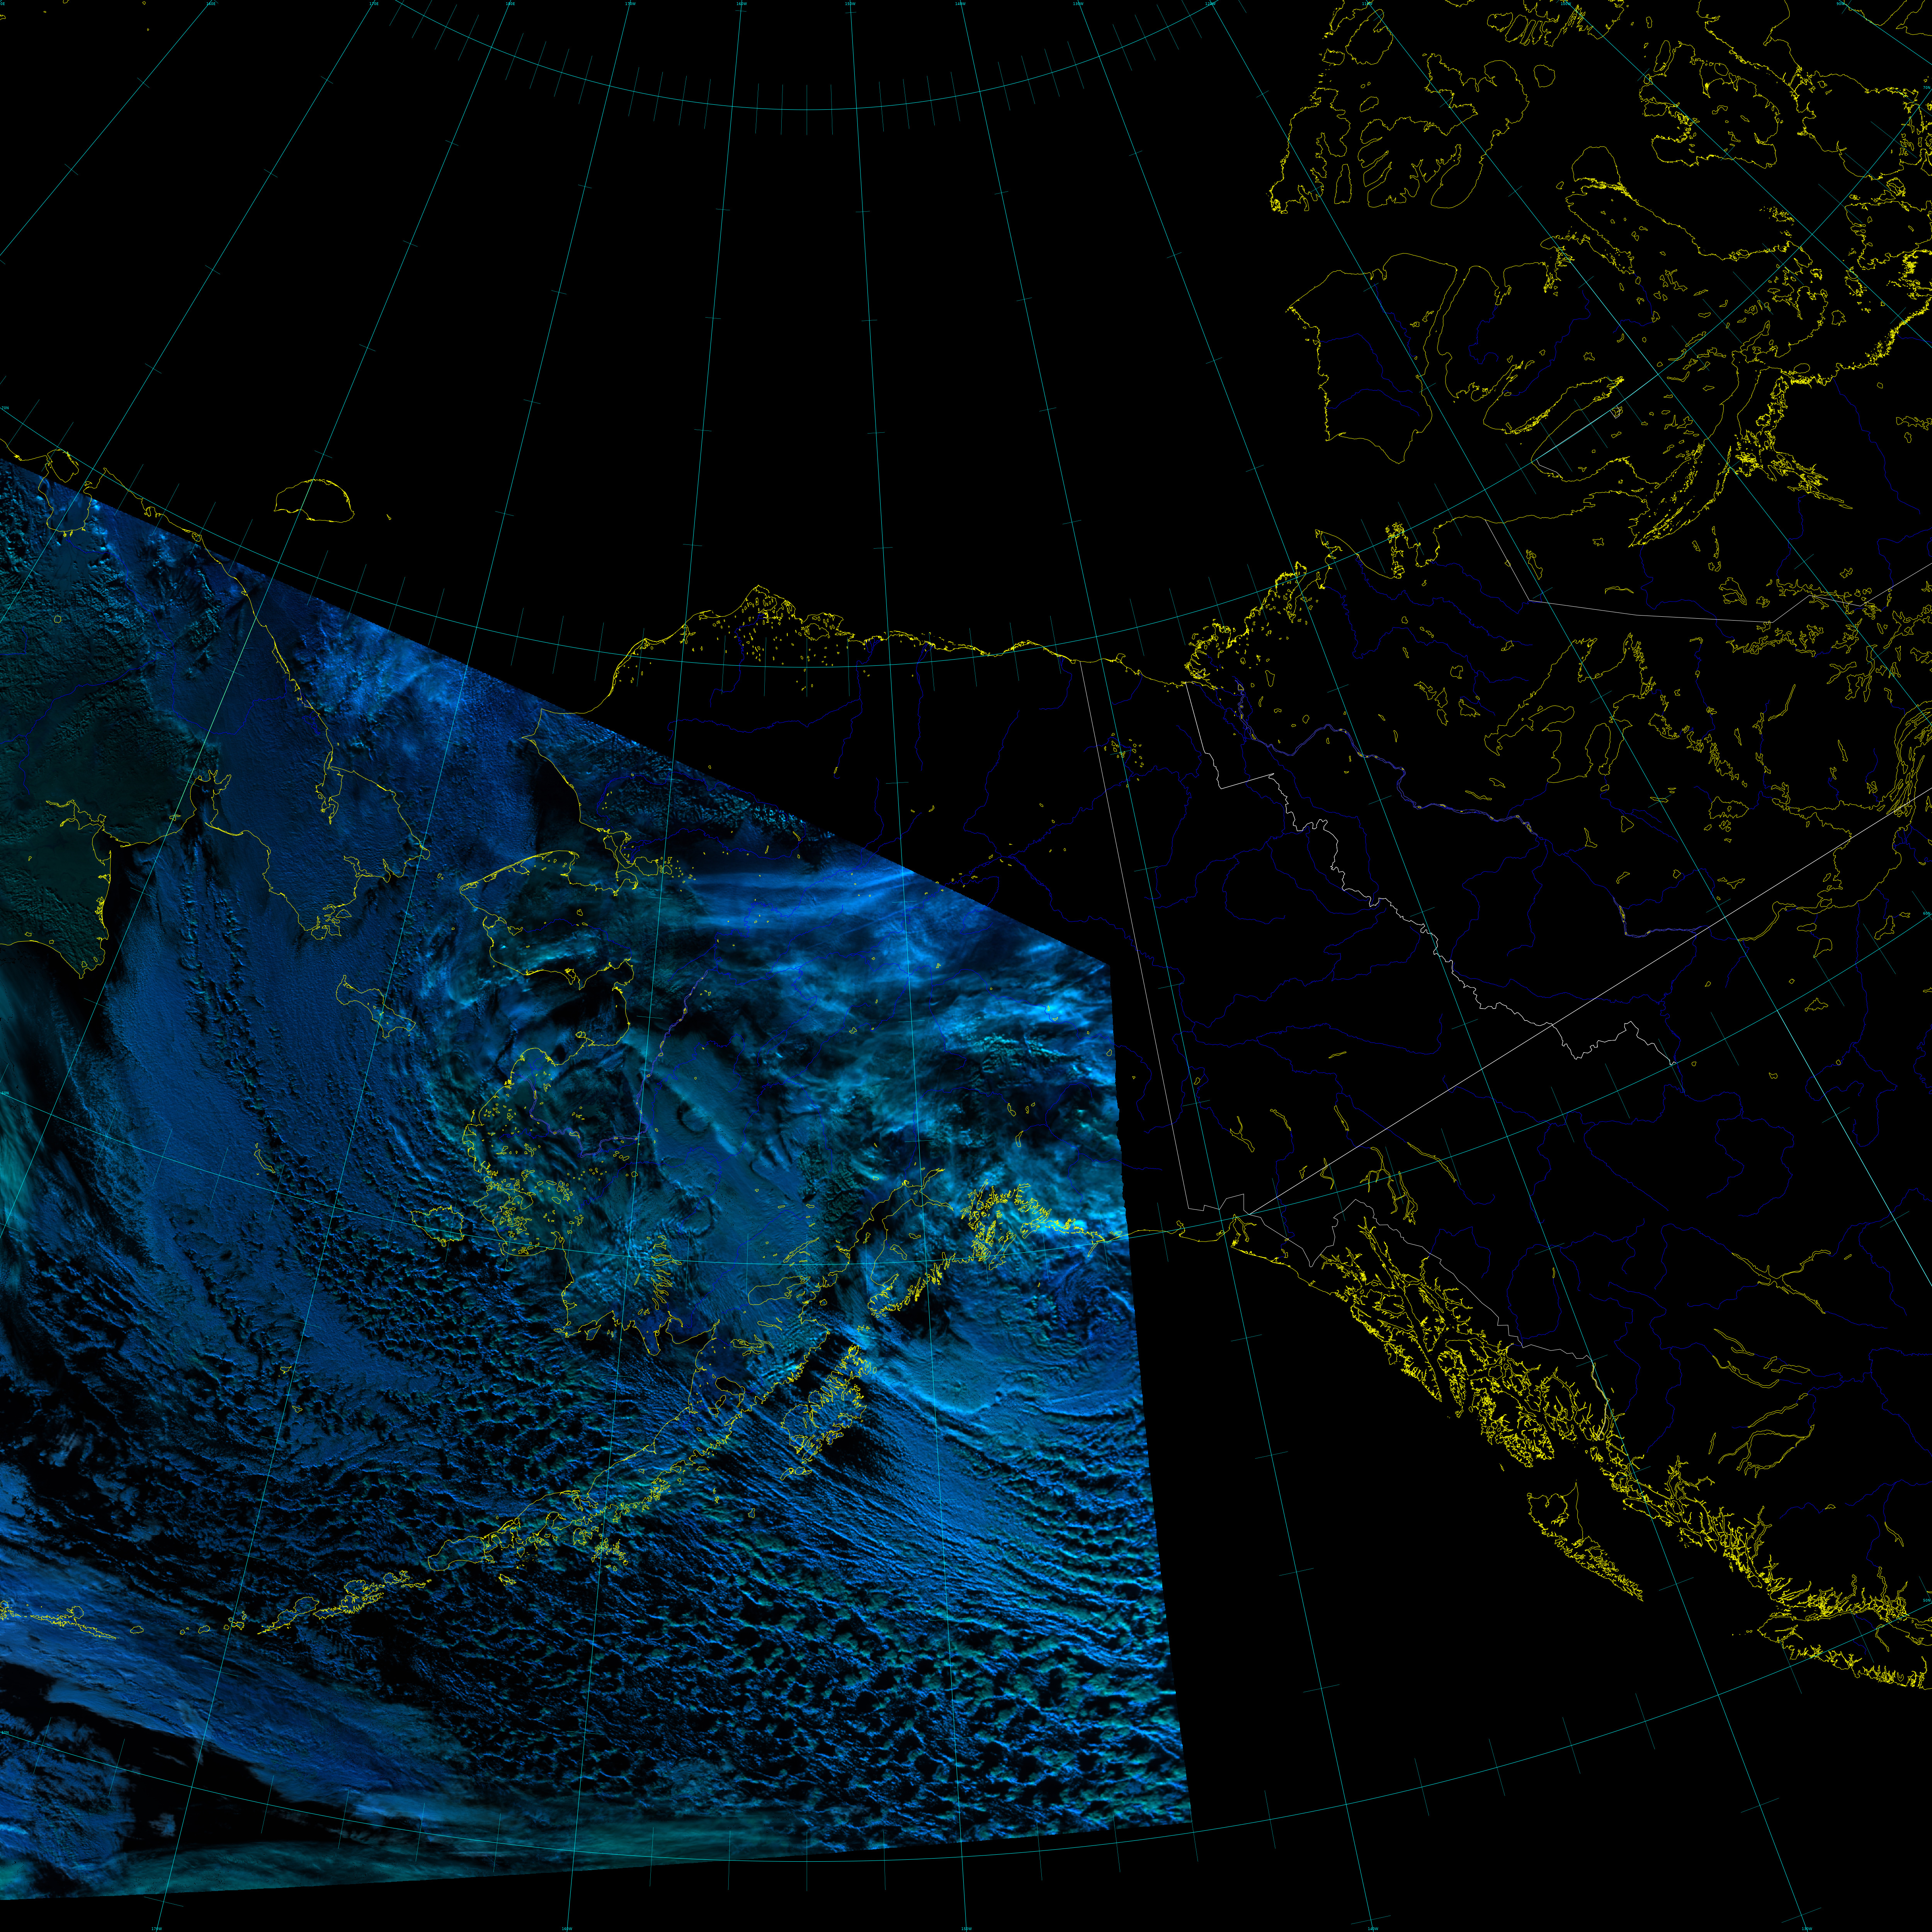Click the 170E longitude label at top
The height and width of the screenshot is (1932, 1932).
[x=374, y=4]
